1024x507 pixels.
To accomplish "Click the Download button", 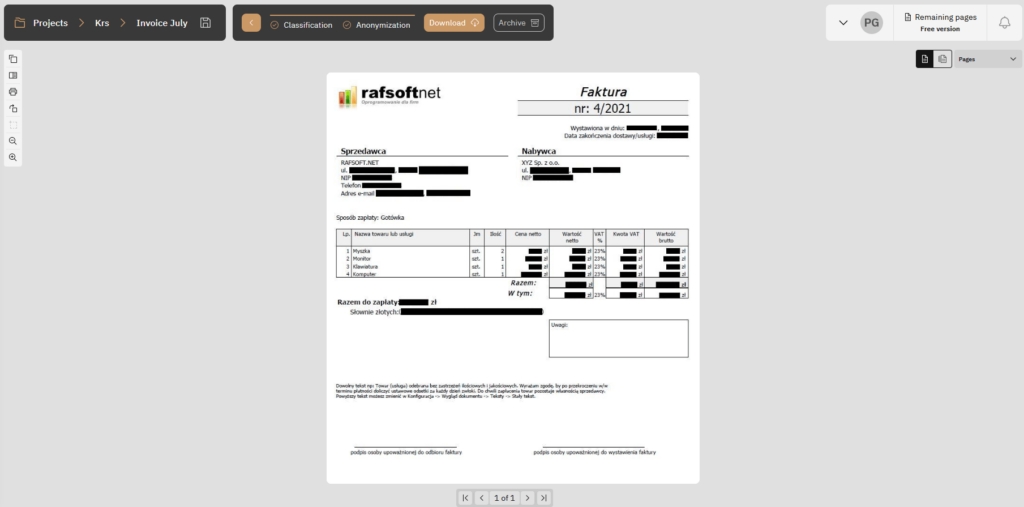I will coord(454,22).
